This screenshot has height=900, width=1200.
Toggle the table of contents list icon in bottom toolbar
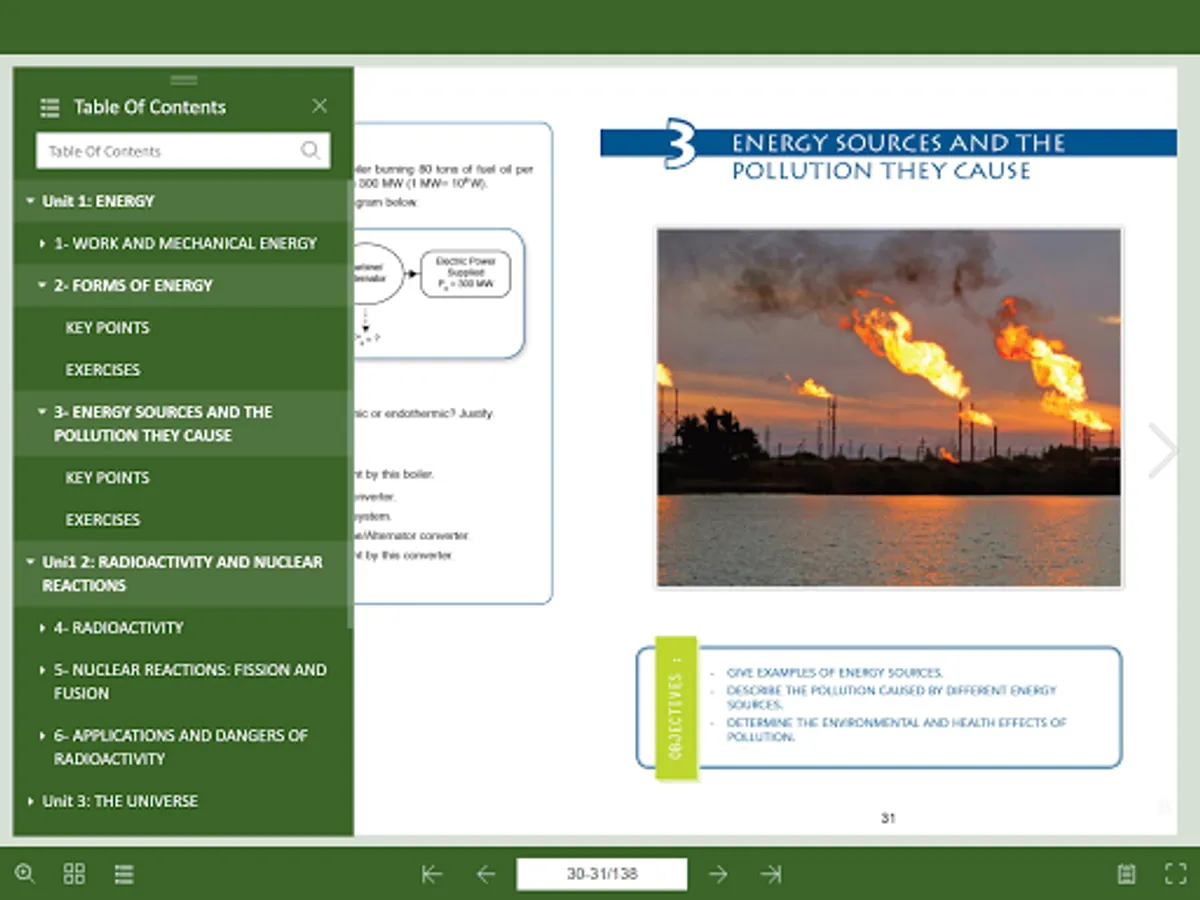(x=124, y=873)
